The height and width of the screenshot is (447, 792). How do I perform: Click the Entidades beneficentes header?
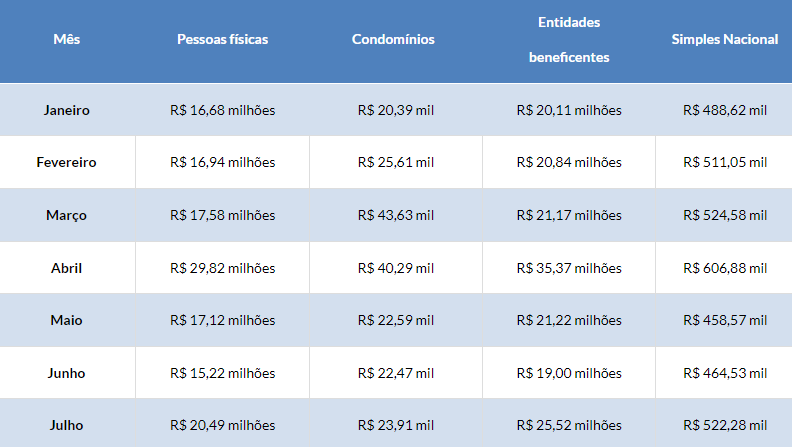click(x=568, y=40)
